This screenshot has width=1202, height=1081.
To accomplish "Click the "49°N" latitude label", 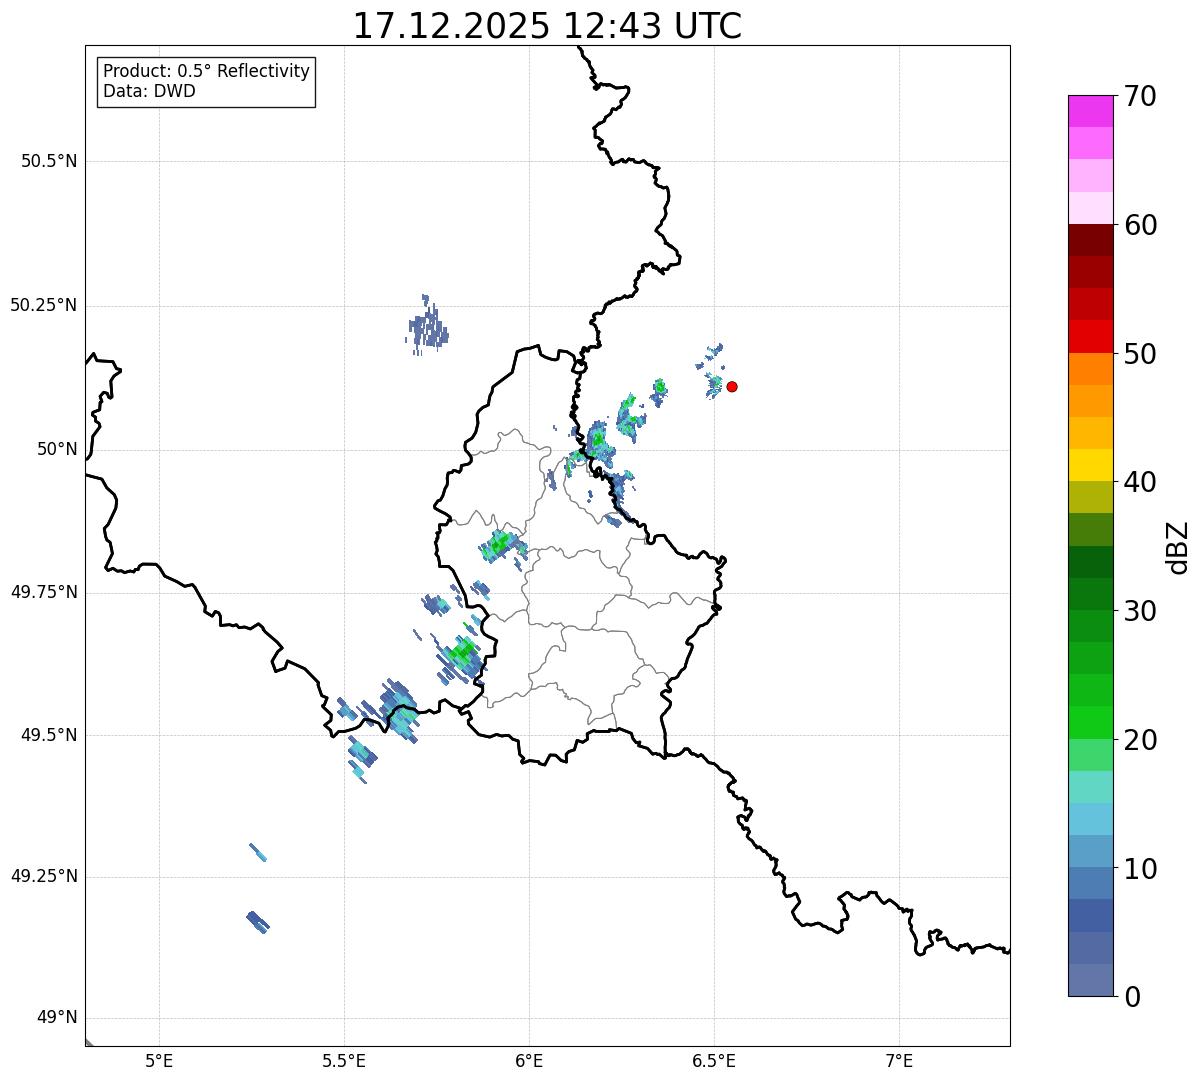I will pyautogui.click(x=56, y=1018).
